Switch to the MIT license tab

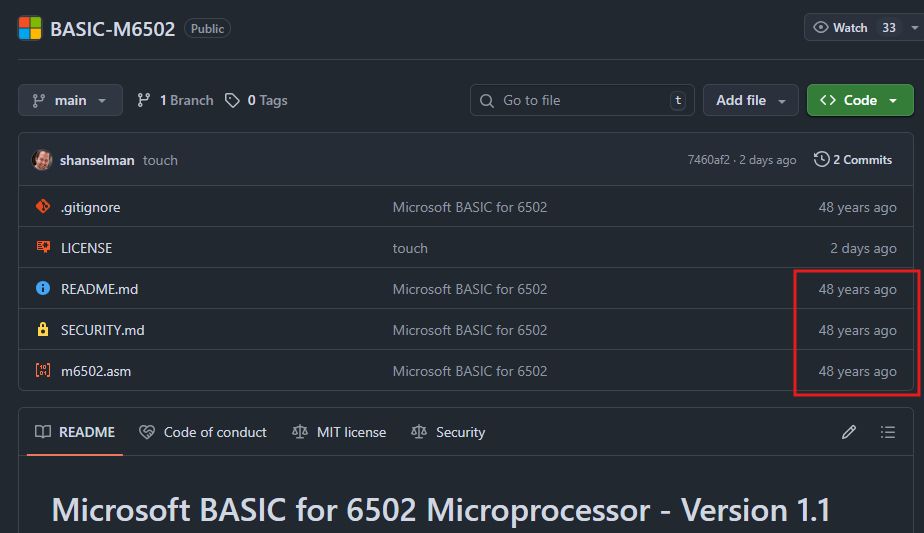(x=339, y=432)
